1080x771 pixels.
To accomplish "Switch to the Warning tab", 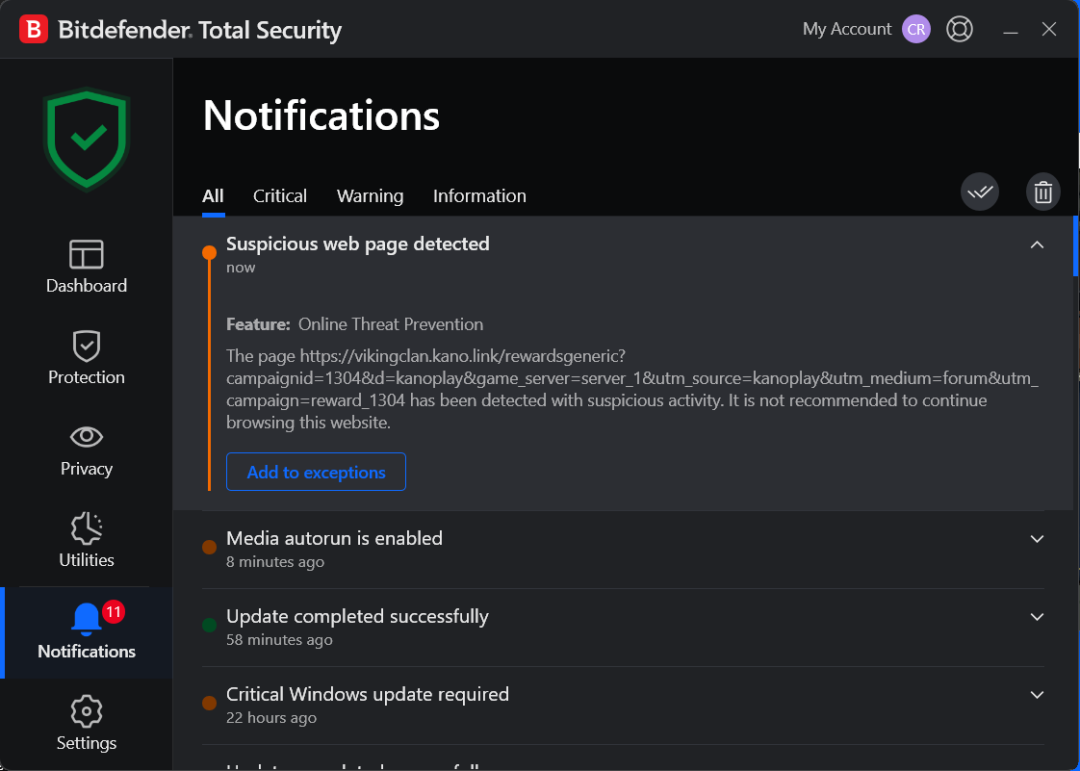I will [370, 196].
